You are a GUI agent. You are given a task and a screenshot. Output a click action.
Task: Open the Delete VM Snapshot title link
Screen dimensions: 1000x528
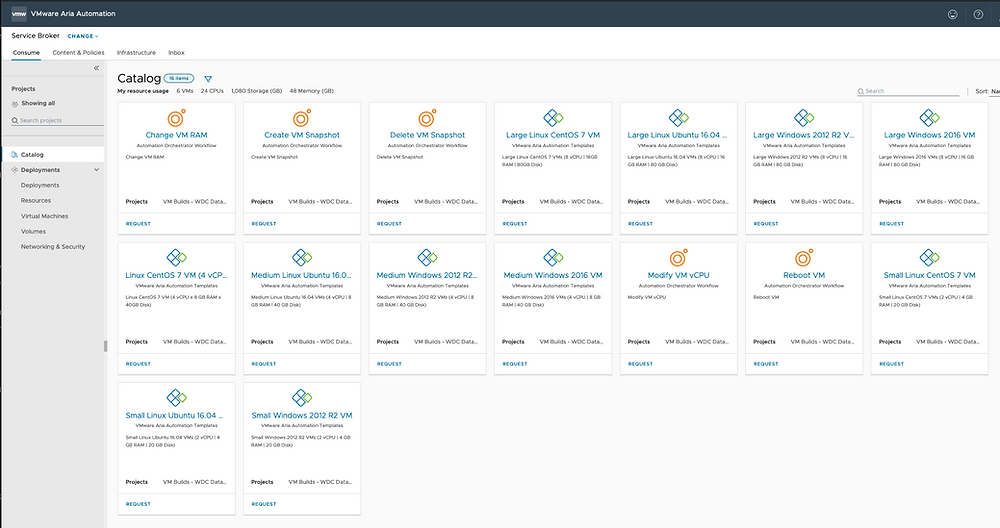pyautogui.click(x=427, y=135)
